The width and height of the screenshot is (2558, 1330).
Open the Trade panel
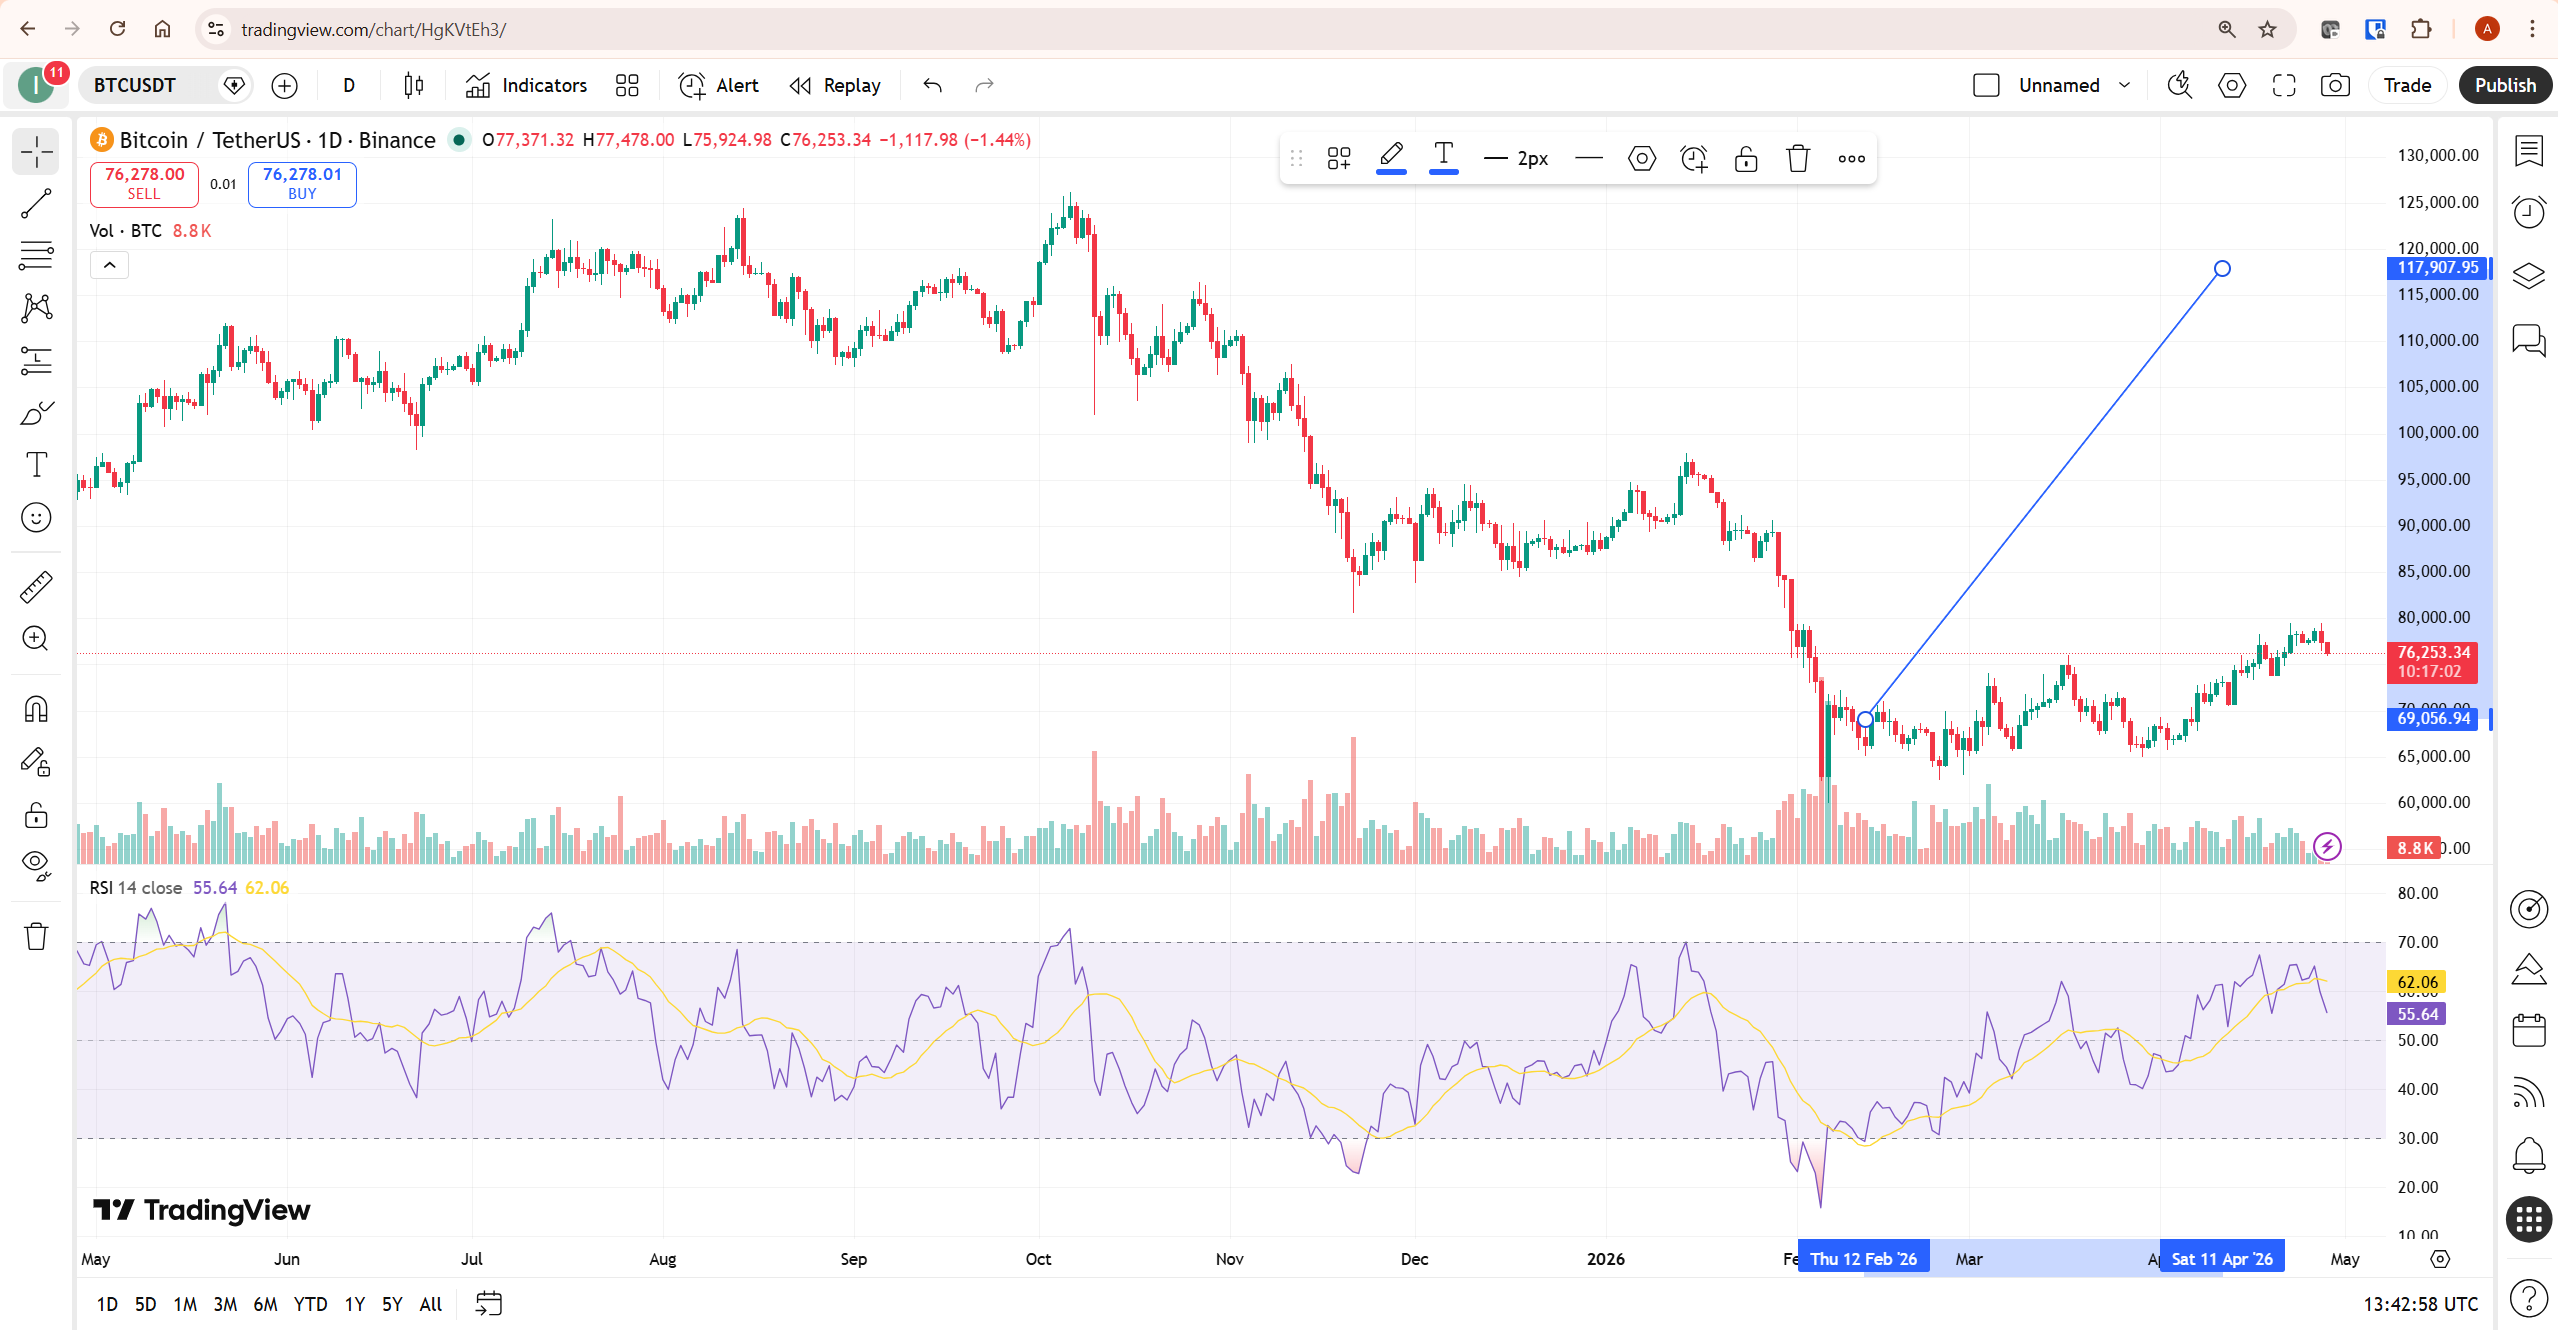[x=2407, y=85]
